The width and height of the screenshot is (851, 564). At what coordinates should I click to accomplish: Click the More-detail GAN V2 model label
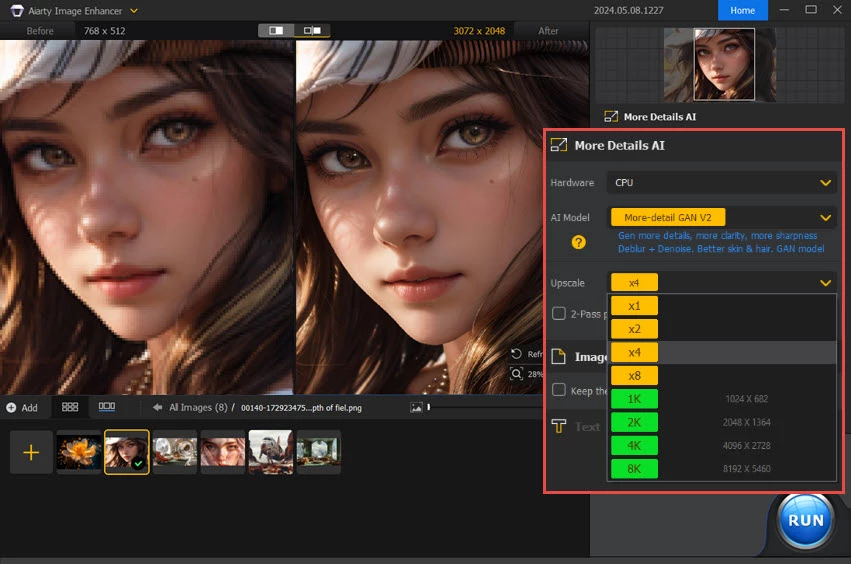click(668, 217)
